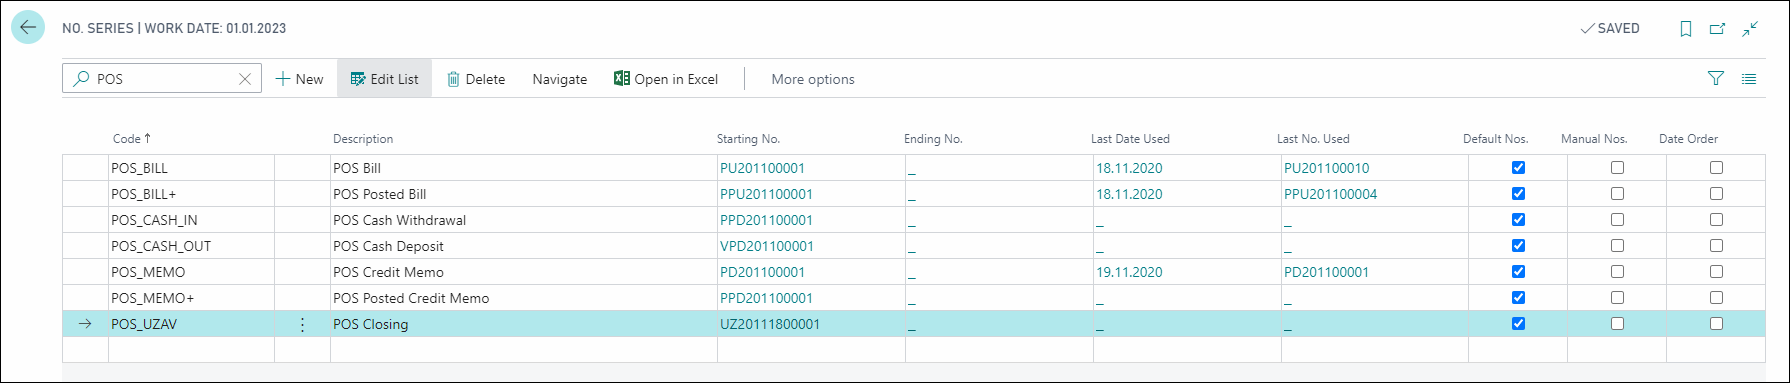Select Edit List mode
The image size is (1790, 383).
pyautogui.click(x=384, y=79)
